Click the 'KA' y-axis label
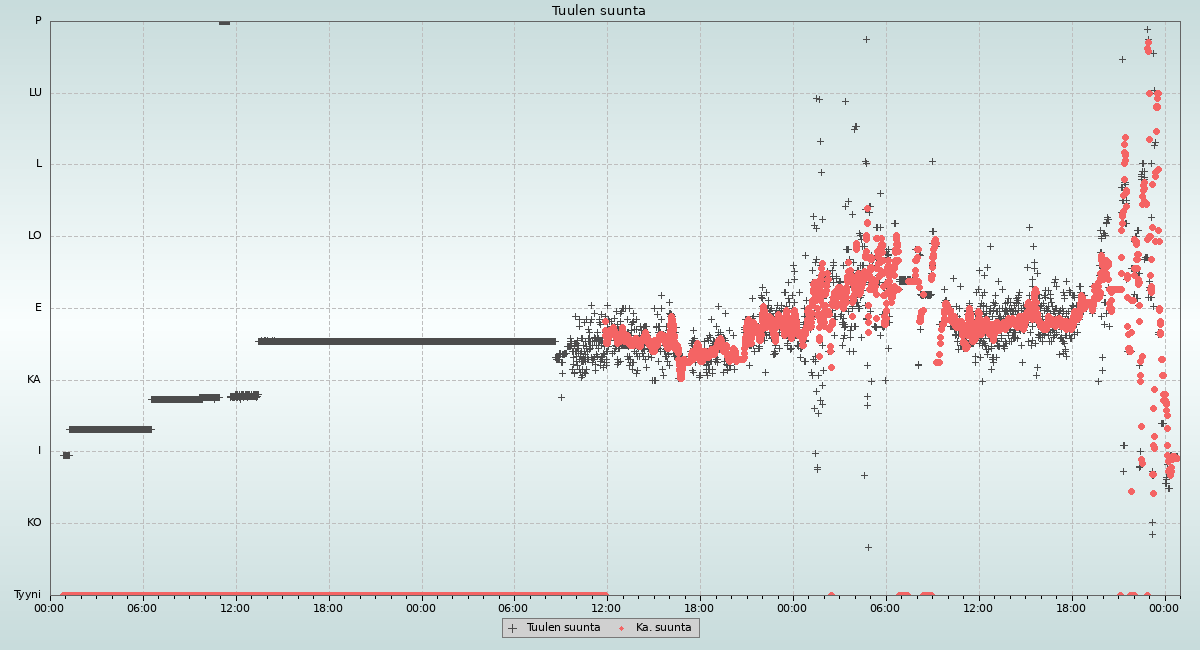Viewport: 1200px width, 650px height. point(34,380)
